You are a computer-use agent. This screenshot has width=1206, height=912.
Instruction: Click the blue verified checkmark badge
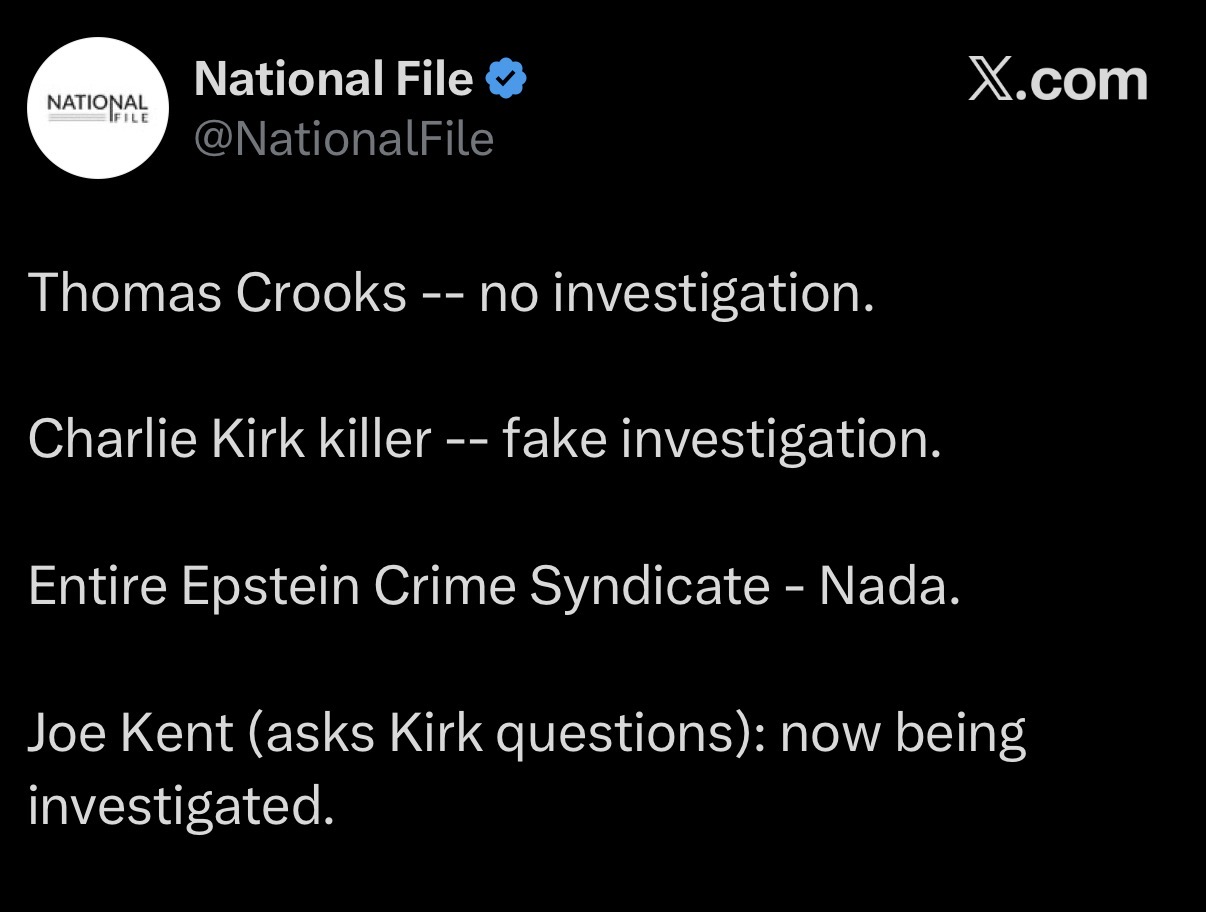pyautogui.click(x=507, y=80)
